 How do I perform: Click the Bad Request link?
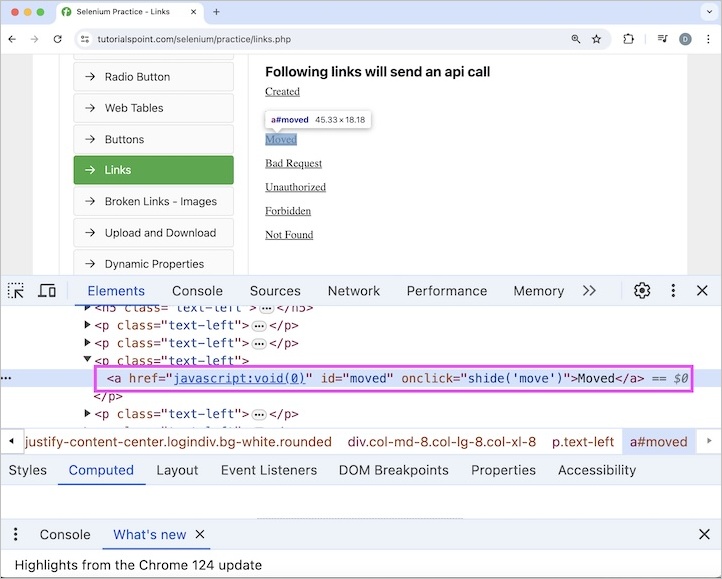coord(293,163)
